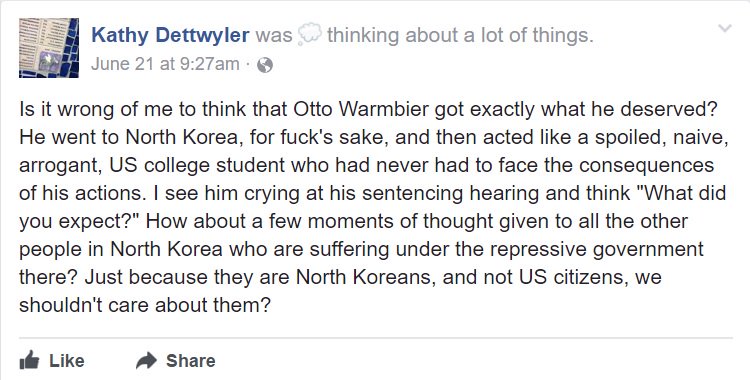Click the thumbs-up Like icon

click(x=29, y=360)
